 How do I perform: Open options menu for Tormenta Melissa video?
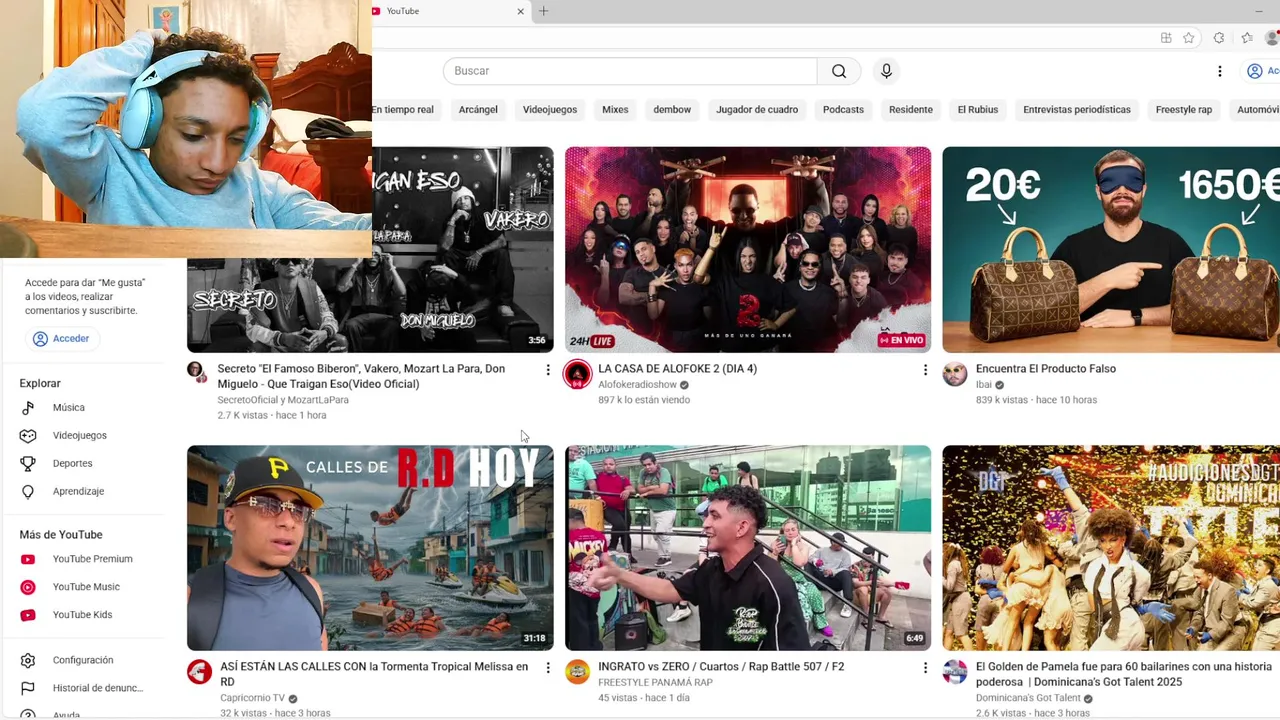click(x=547, y=668)
